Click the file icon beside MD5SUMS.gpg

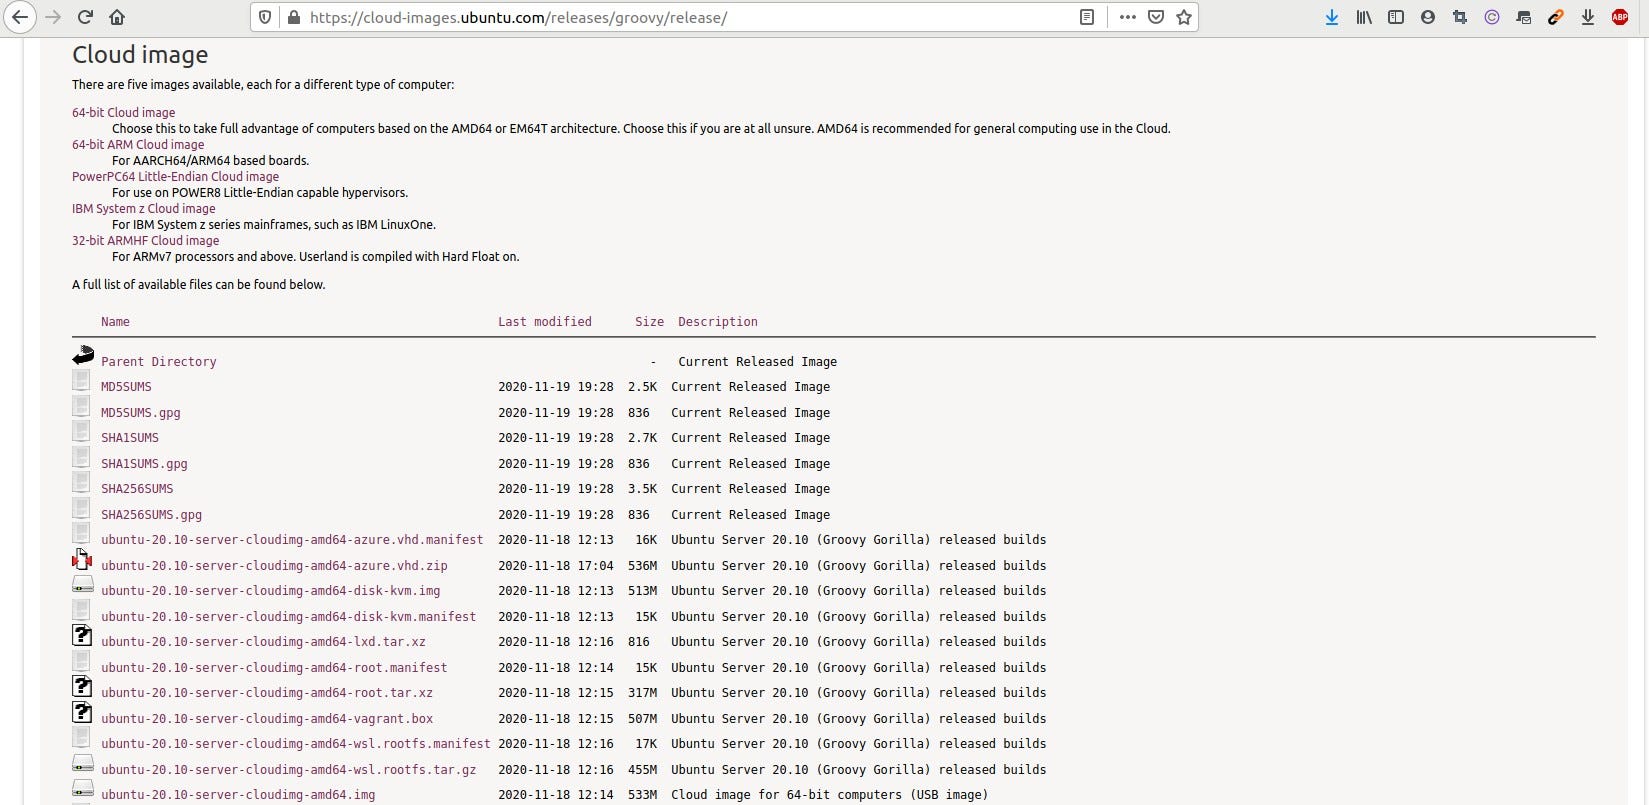pos(81,406)
